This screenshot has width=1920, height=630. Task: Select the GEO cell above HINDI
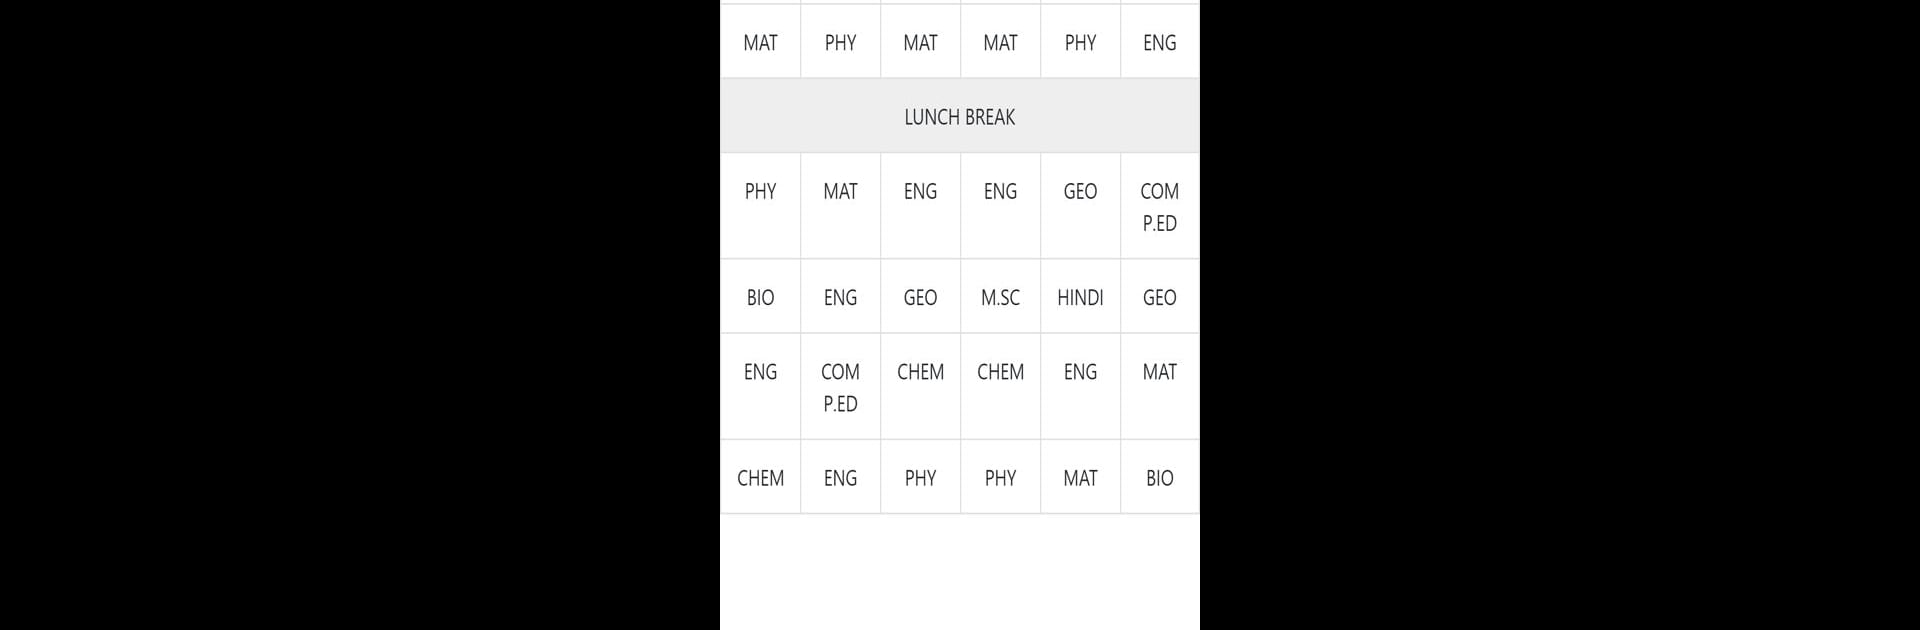tap(1080, 206)
